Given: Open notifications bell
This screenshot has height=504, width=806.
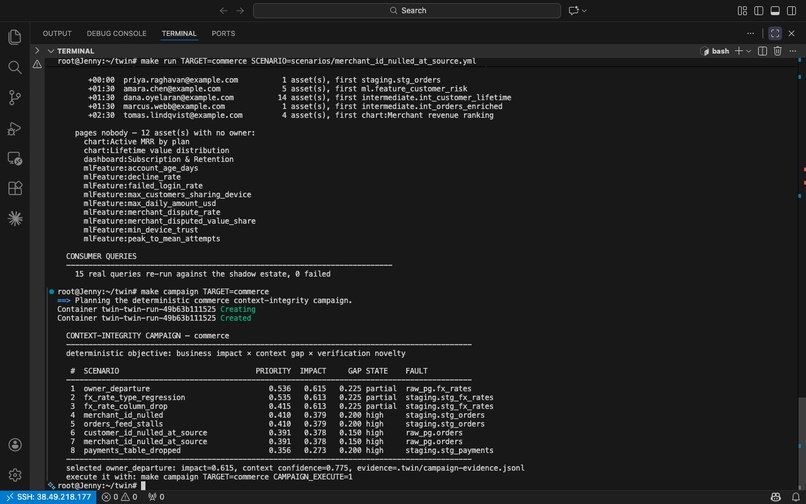Looking at the screenshot, I should [x=795, y=497].
